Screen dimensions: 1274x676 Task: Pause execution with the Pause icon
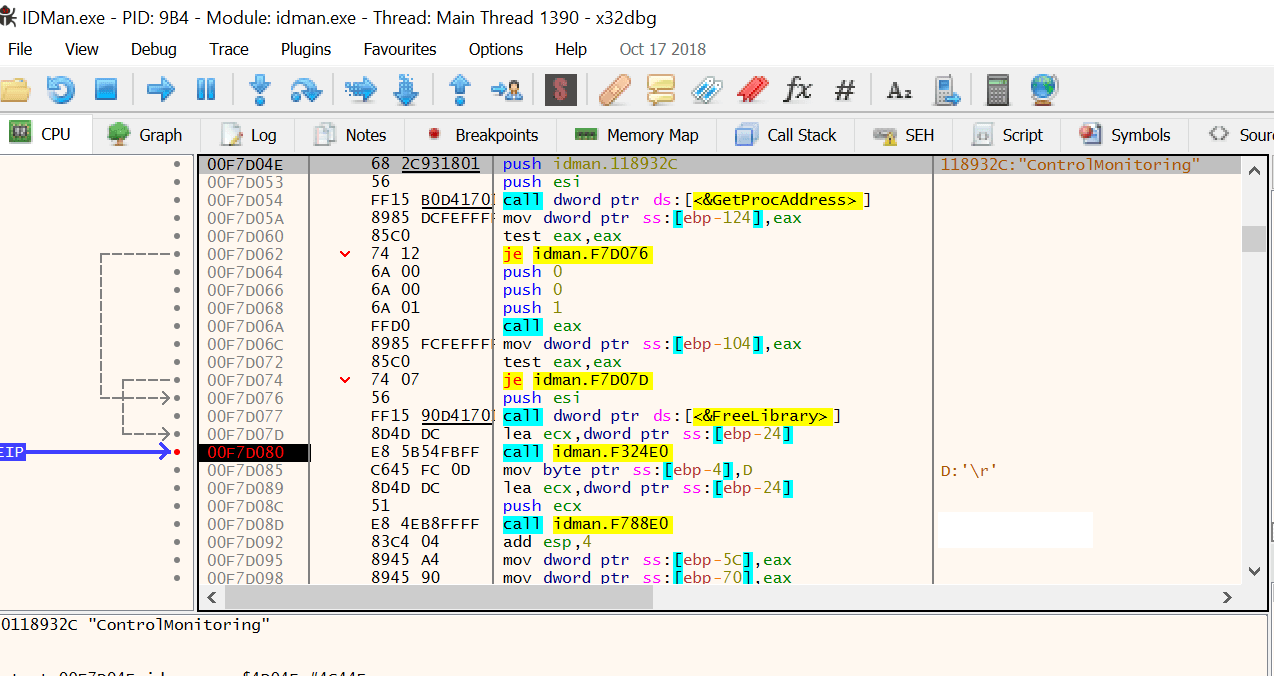tap(206, 90)
